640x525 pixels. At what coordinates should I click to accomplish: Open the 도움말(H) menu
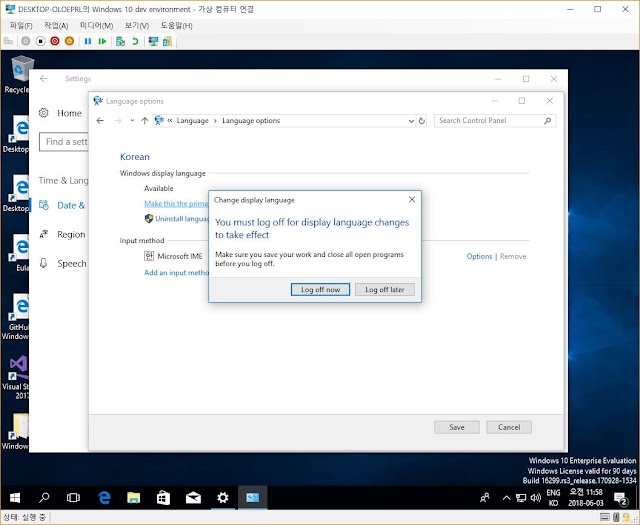pyautogui.click(x=176, y=26)
